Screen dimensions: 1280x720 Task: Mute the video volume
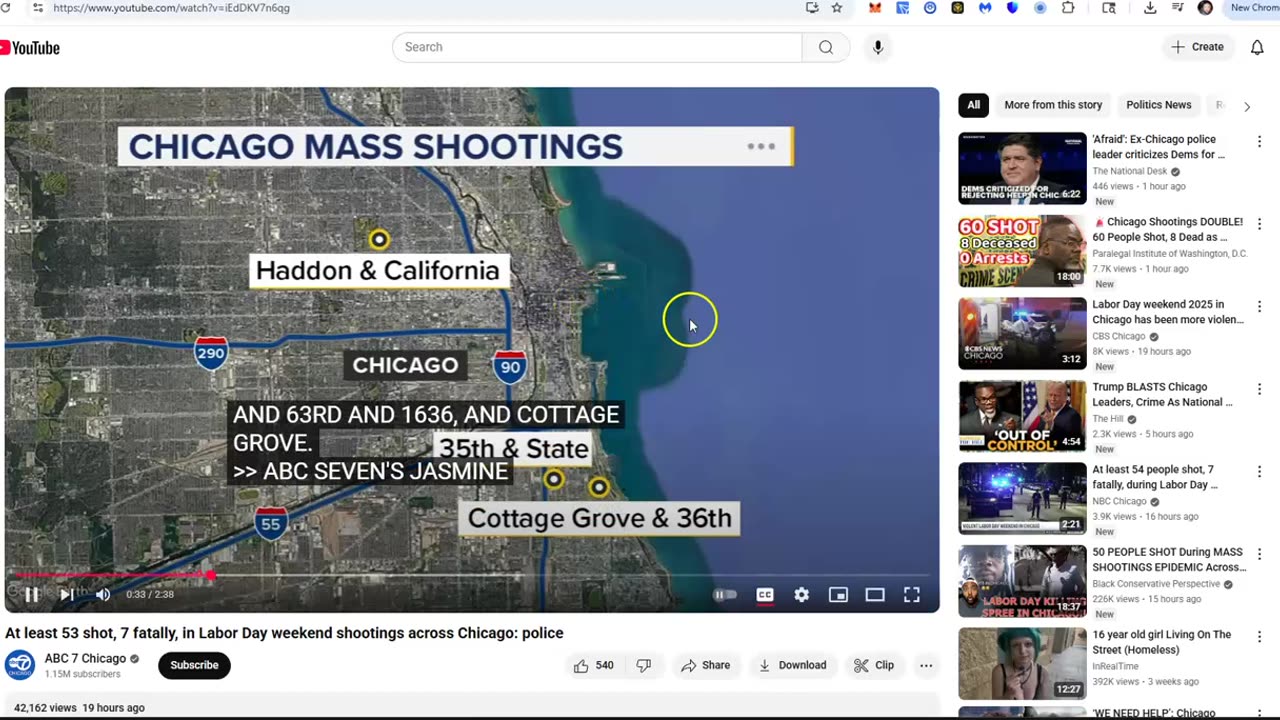tap(102, 595)
